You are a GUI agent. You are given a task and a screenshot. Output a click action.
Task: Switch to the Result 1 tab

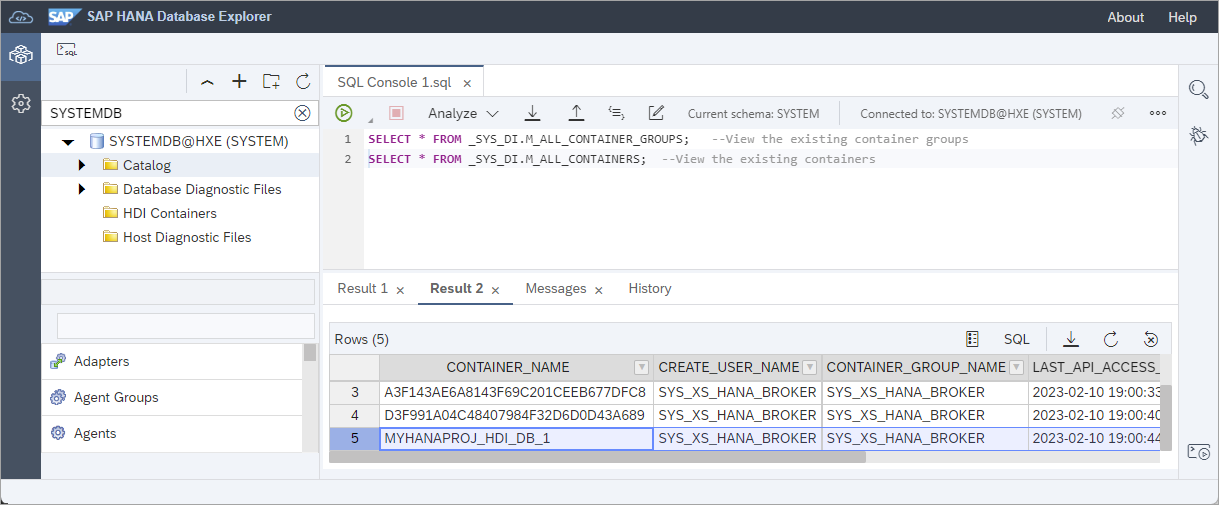[362, 288]
